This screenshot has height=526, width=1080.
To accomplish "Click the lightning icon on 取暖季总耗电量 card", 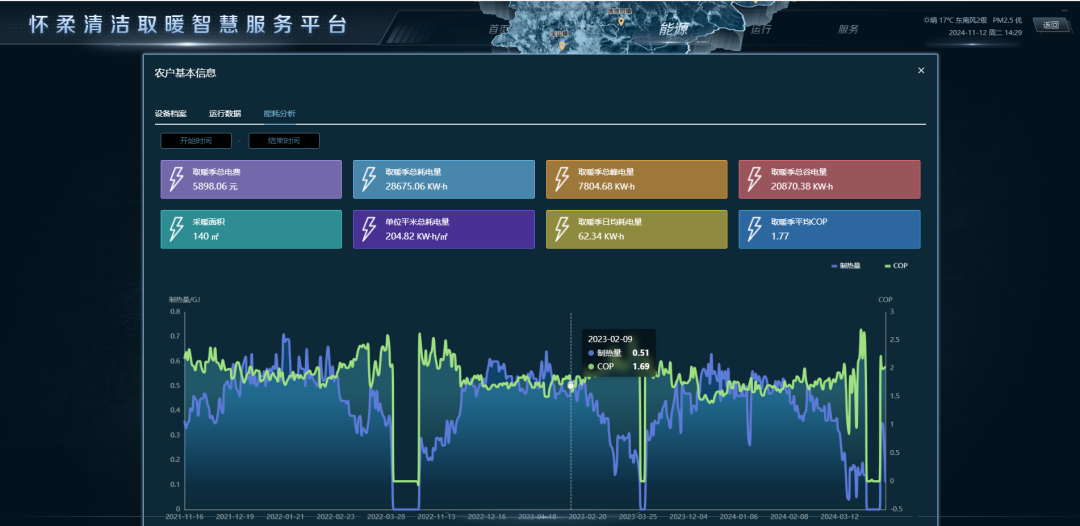I will (369, 179).
